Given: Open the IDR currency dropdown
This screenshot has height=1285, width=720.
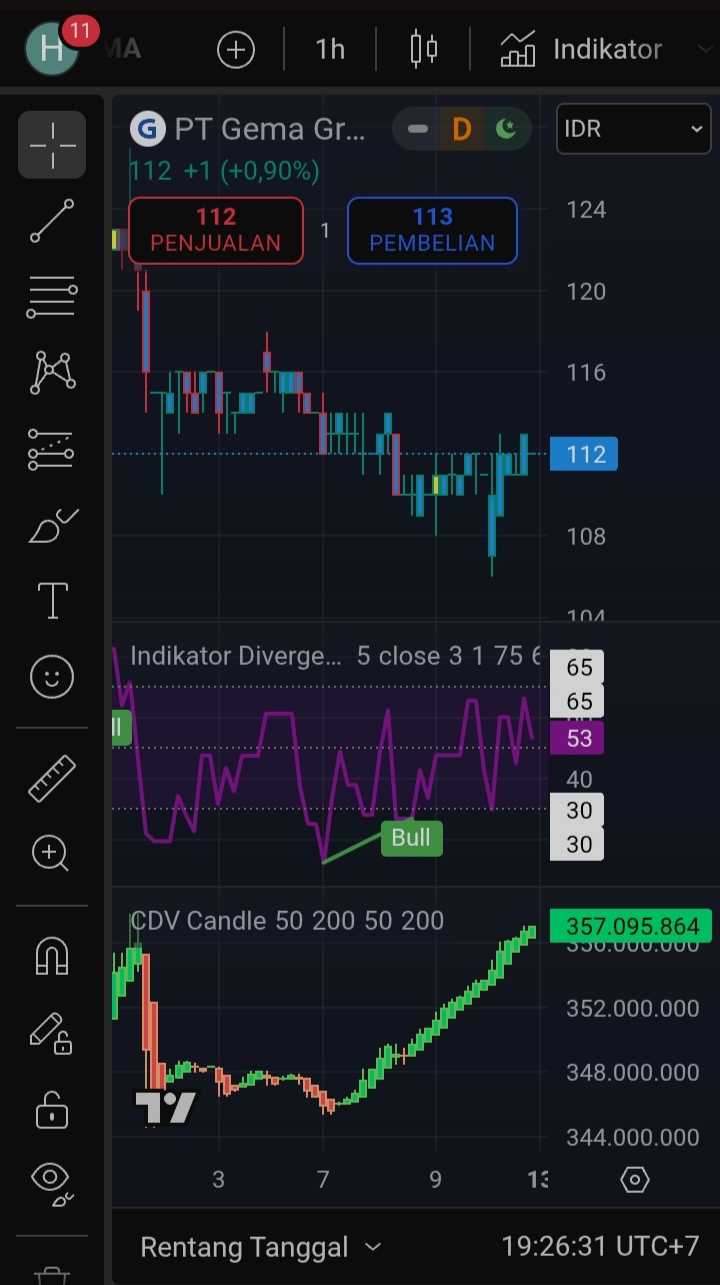Looking at the screenshot, I should 633,129.
